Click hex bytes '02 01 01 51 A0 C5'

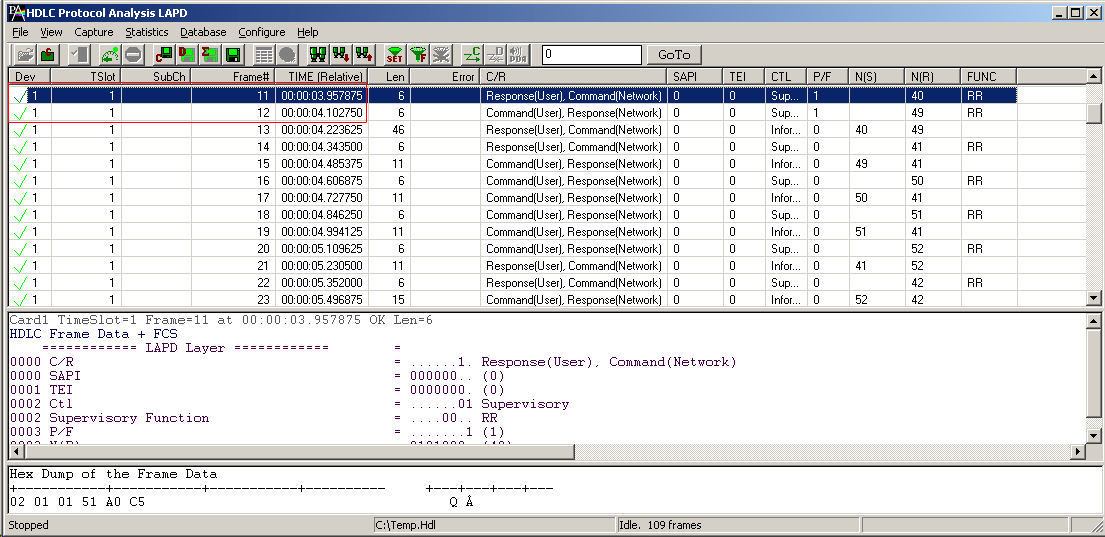tap(78, 502)
